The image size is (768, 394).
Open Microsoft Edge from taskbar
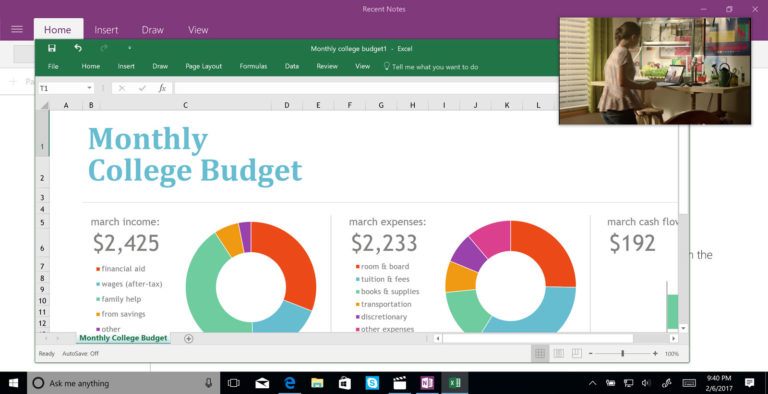pyautogui.click(x=290, y=383)
